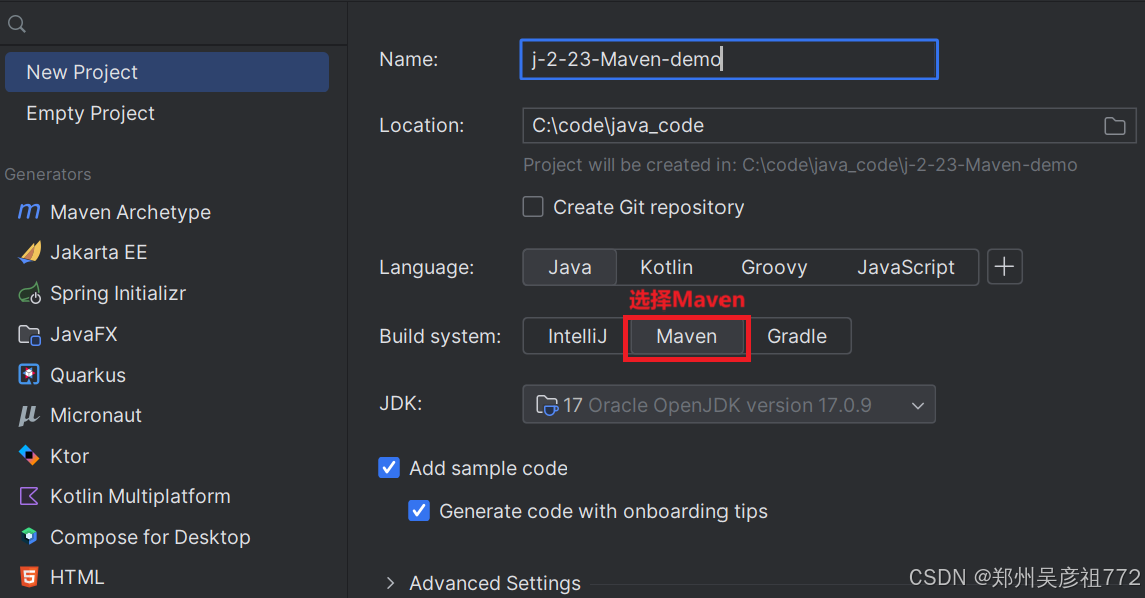The height and width of the screenshot is (598, 1145).
Task: Choose Gradle build system
Action: (x=797, y=336)
